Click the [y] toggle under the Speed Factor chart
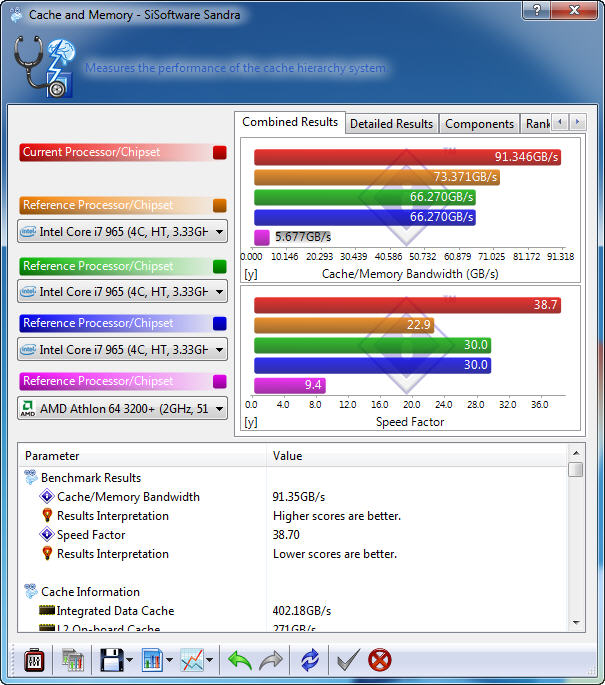The image size is (605, 685). click(x=251, y=422)
